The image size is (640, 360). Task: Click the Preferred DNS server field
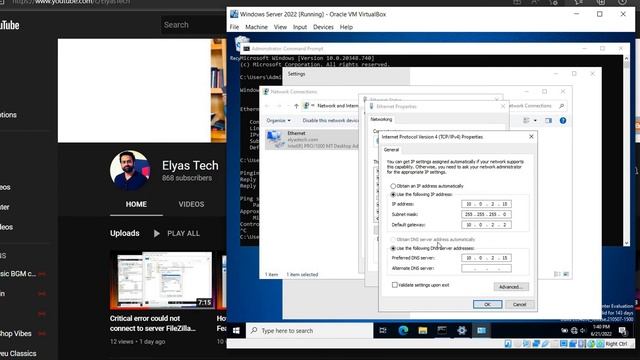486,258
